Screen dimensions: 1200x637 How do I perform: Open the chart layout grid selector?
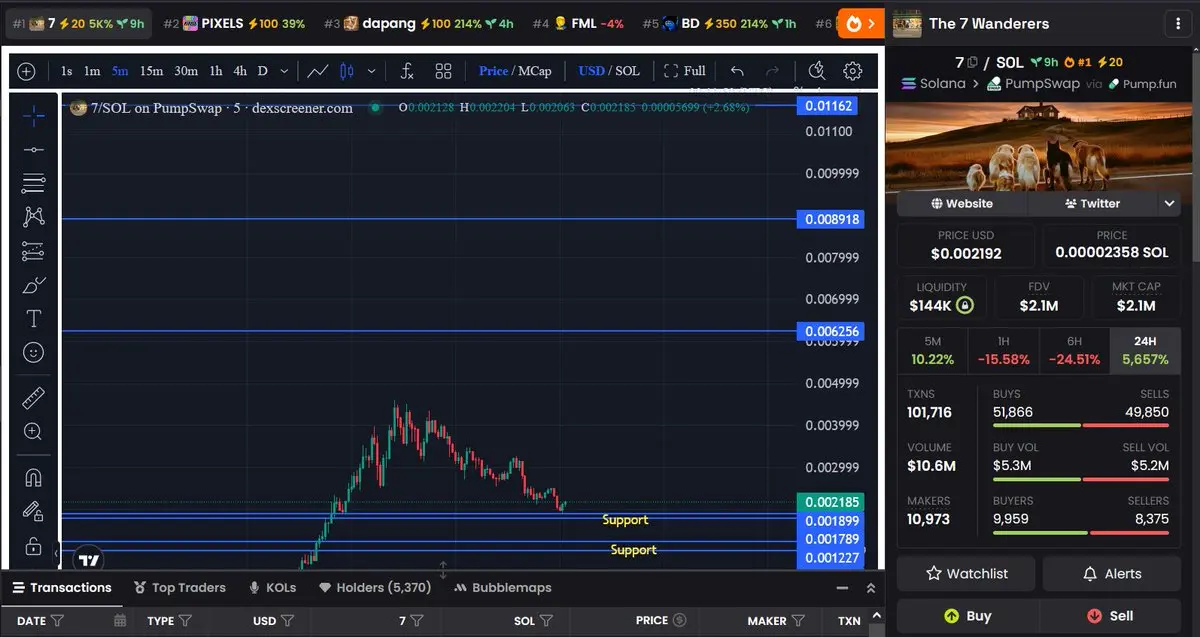(443, 71)
